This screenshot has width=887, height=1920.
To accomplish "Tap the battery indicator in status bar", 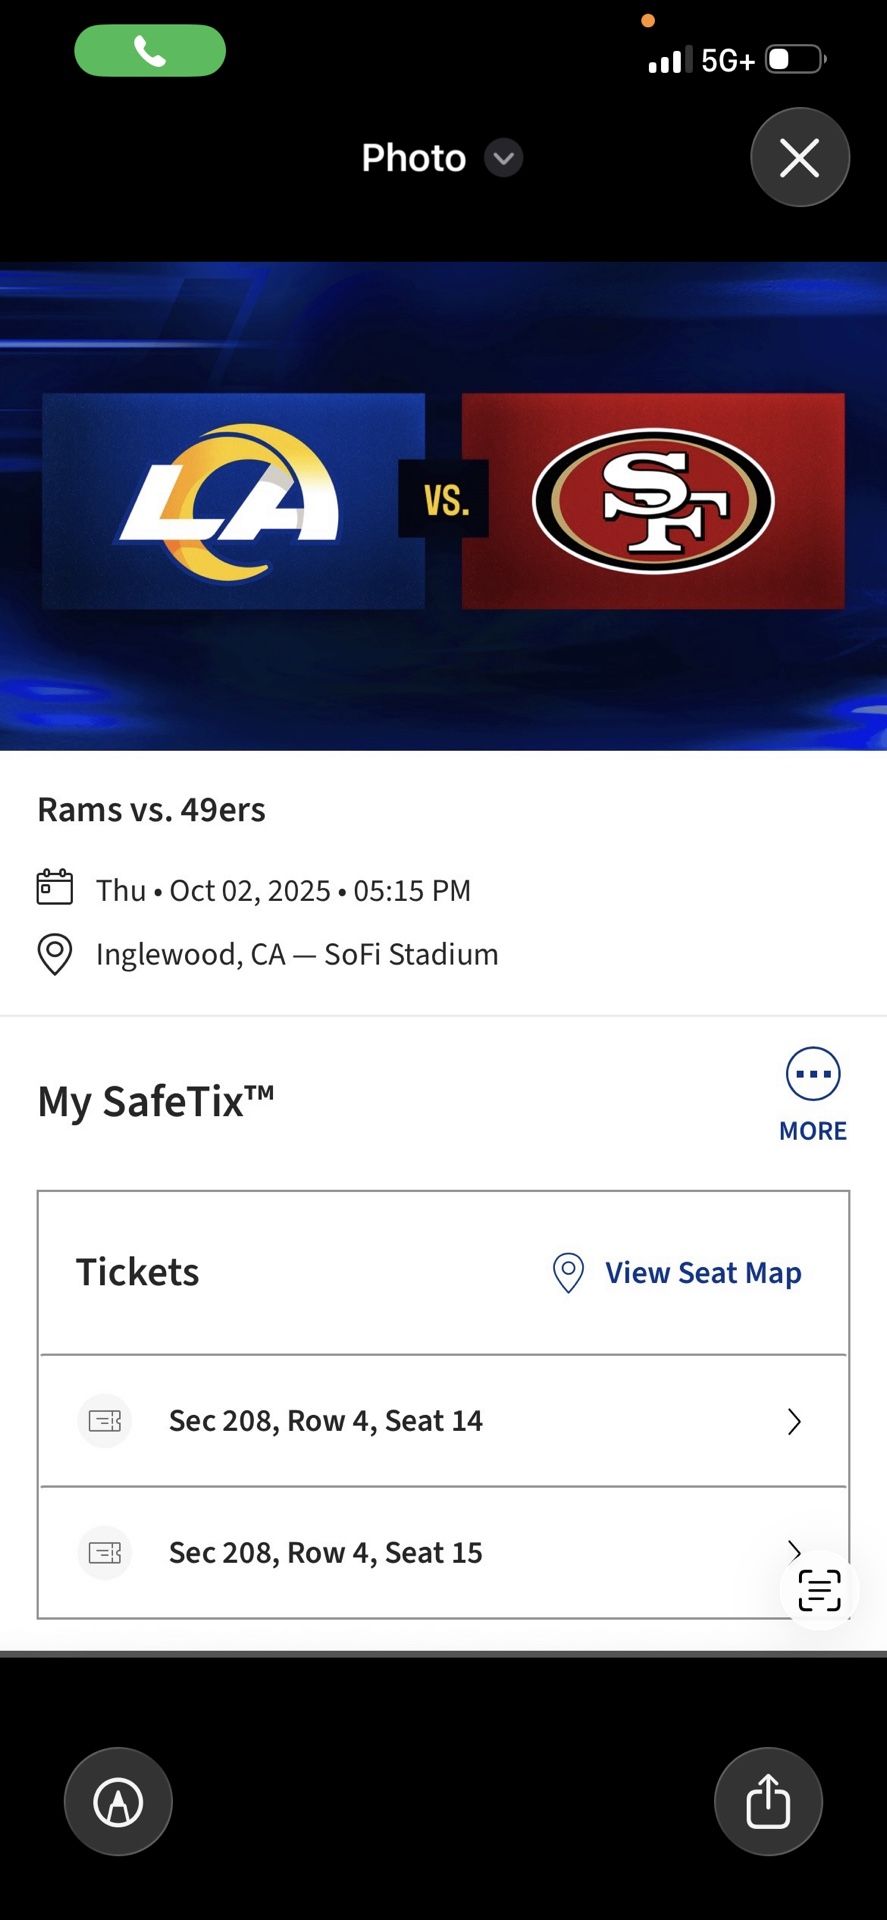I will coord(795,60).
